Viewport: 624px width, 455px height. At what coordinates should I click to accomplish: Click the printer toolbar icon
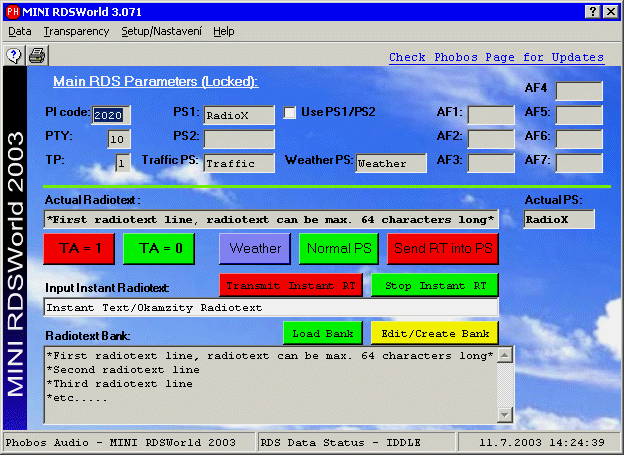(x=37, y=55)
